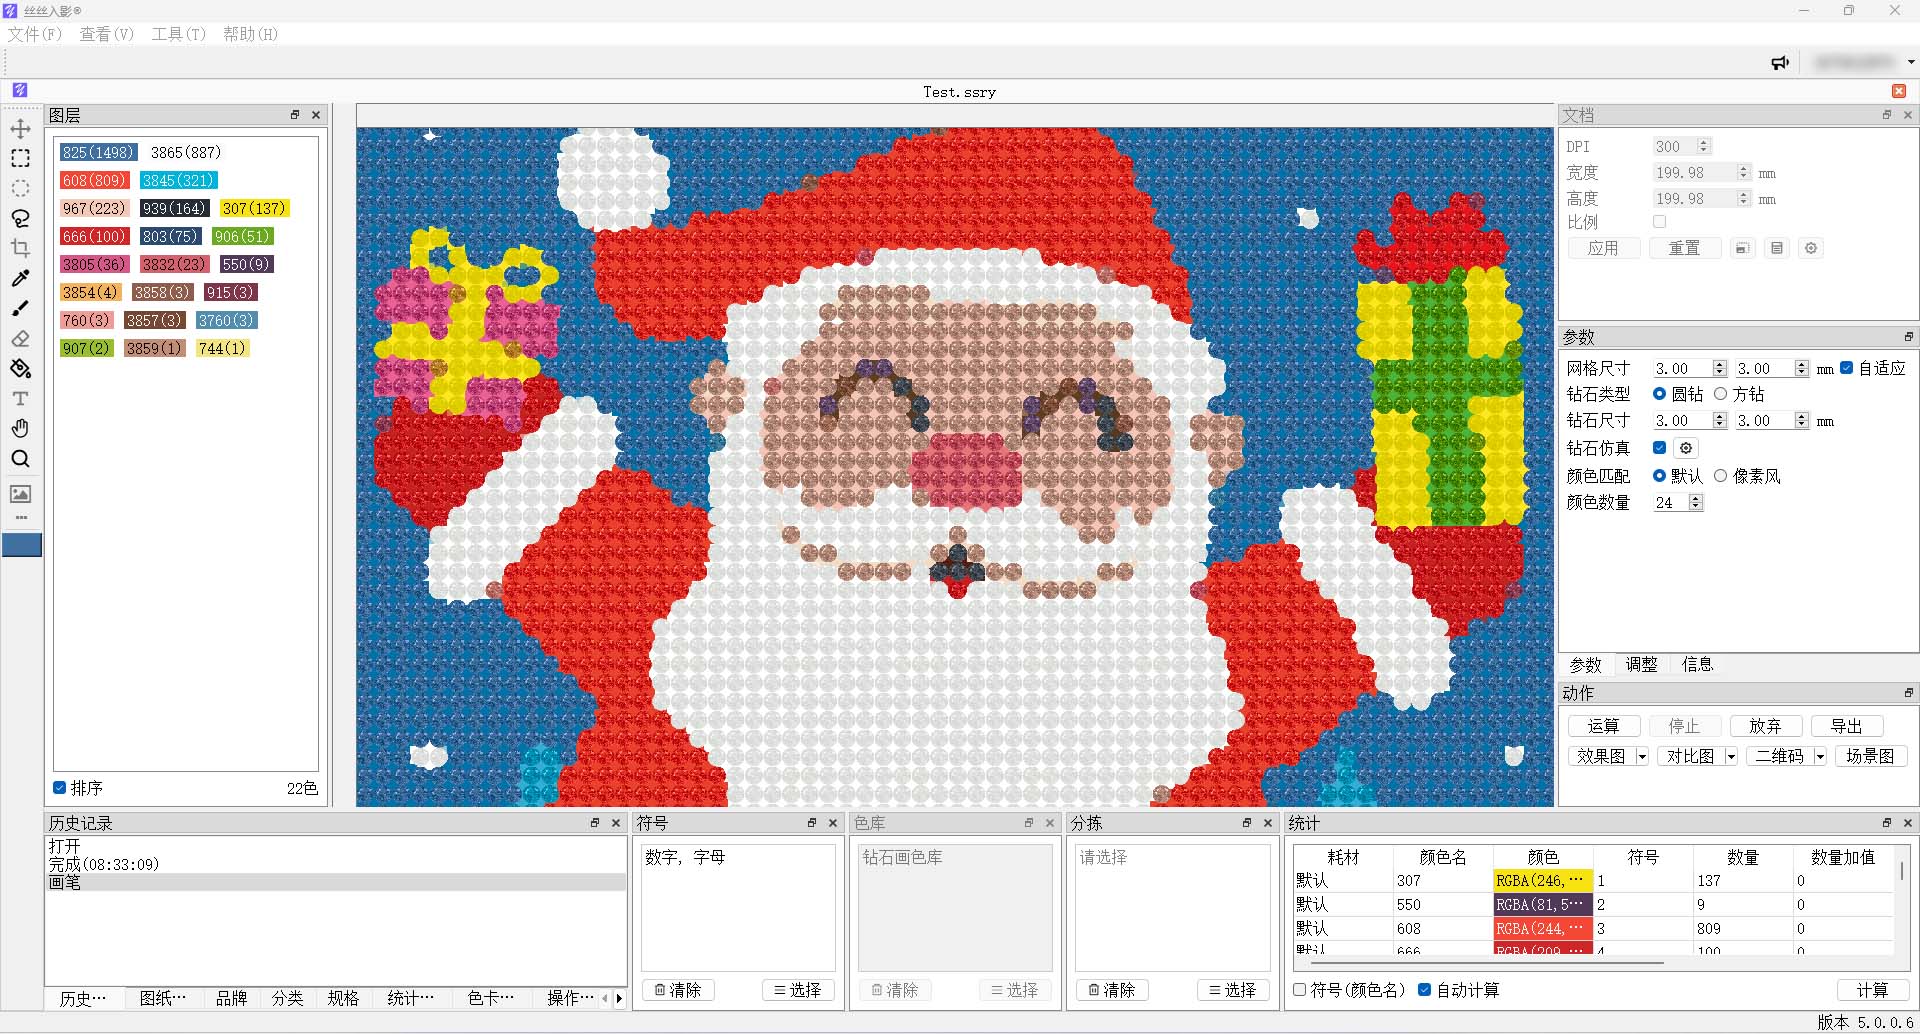Select the rectangular marquee tool
Viewport: 1920px width, 1034px height.
(x=20, y=159)
